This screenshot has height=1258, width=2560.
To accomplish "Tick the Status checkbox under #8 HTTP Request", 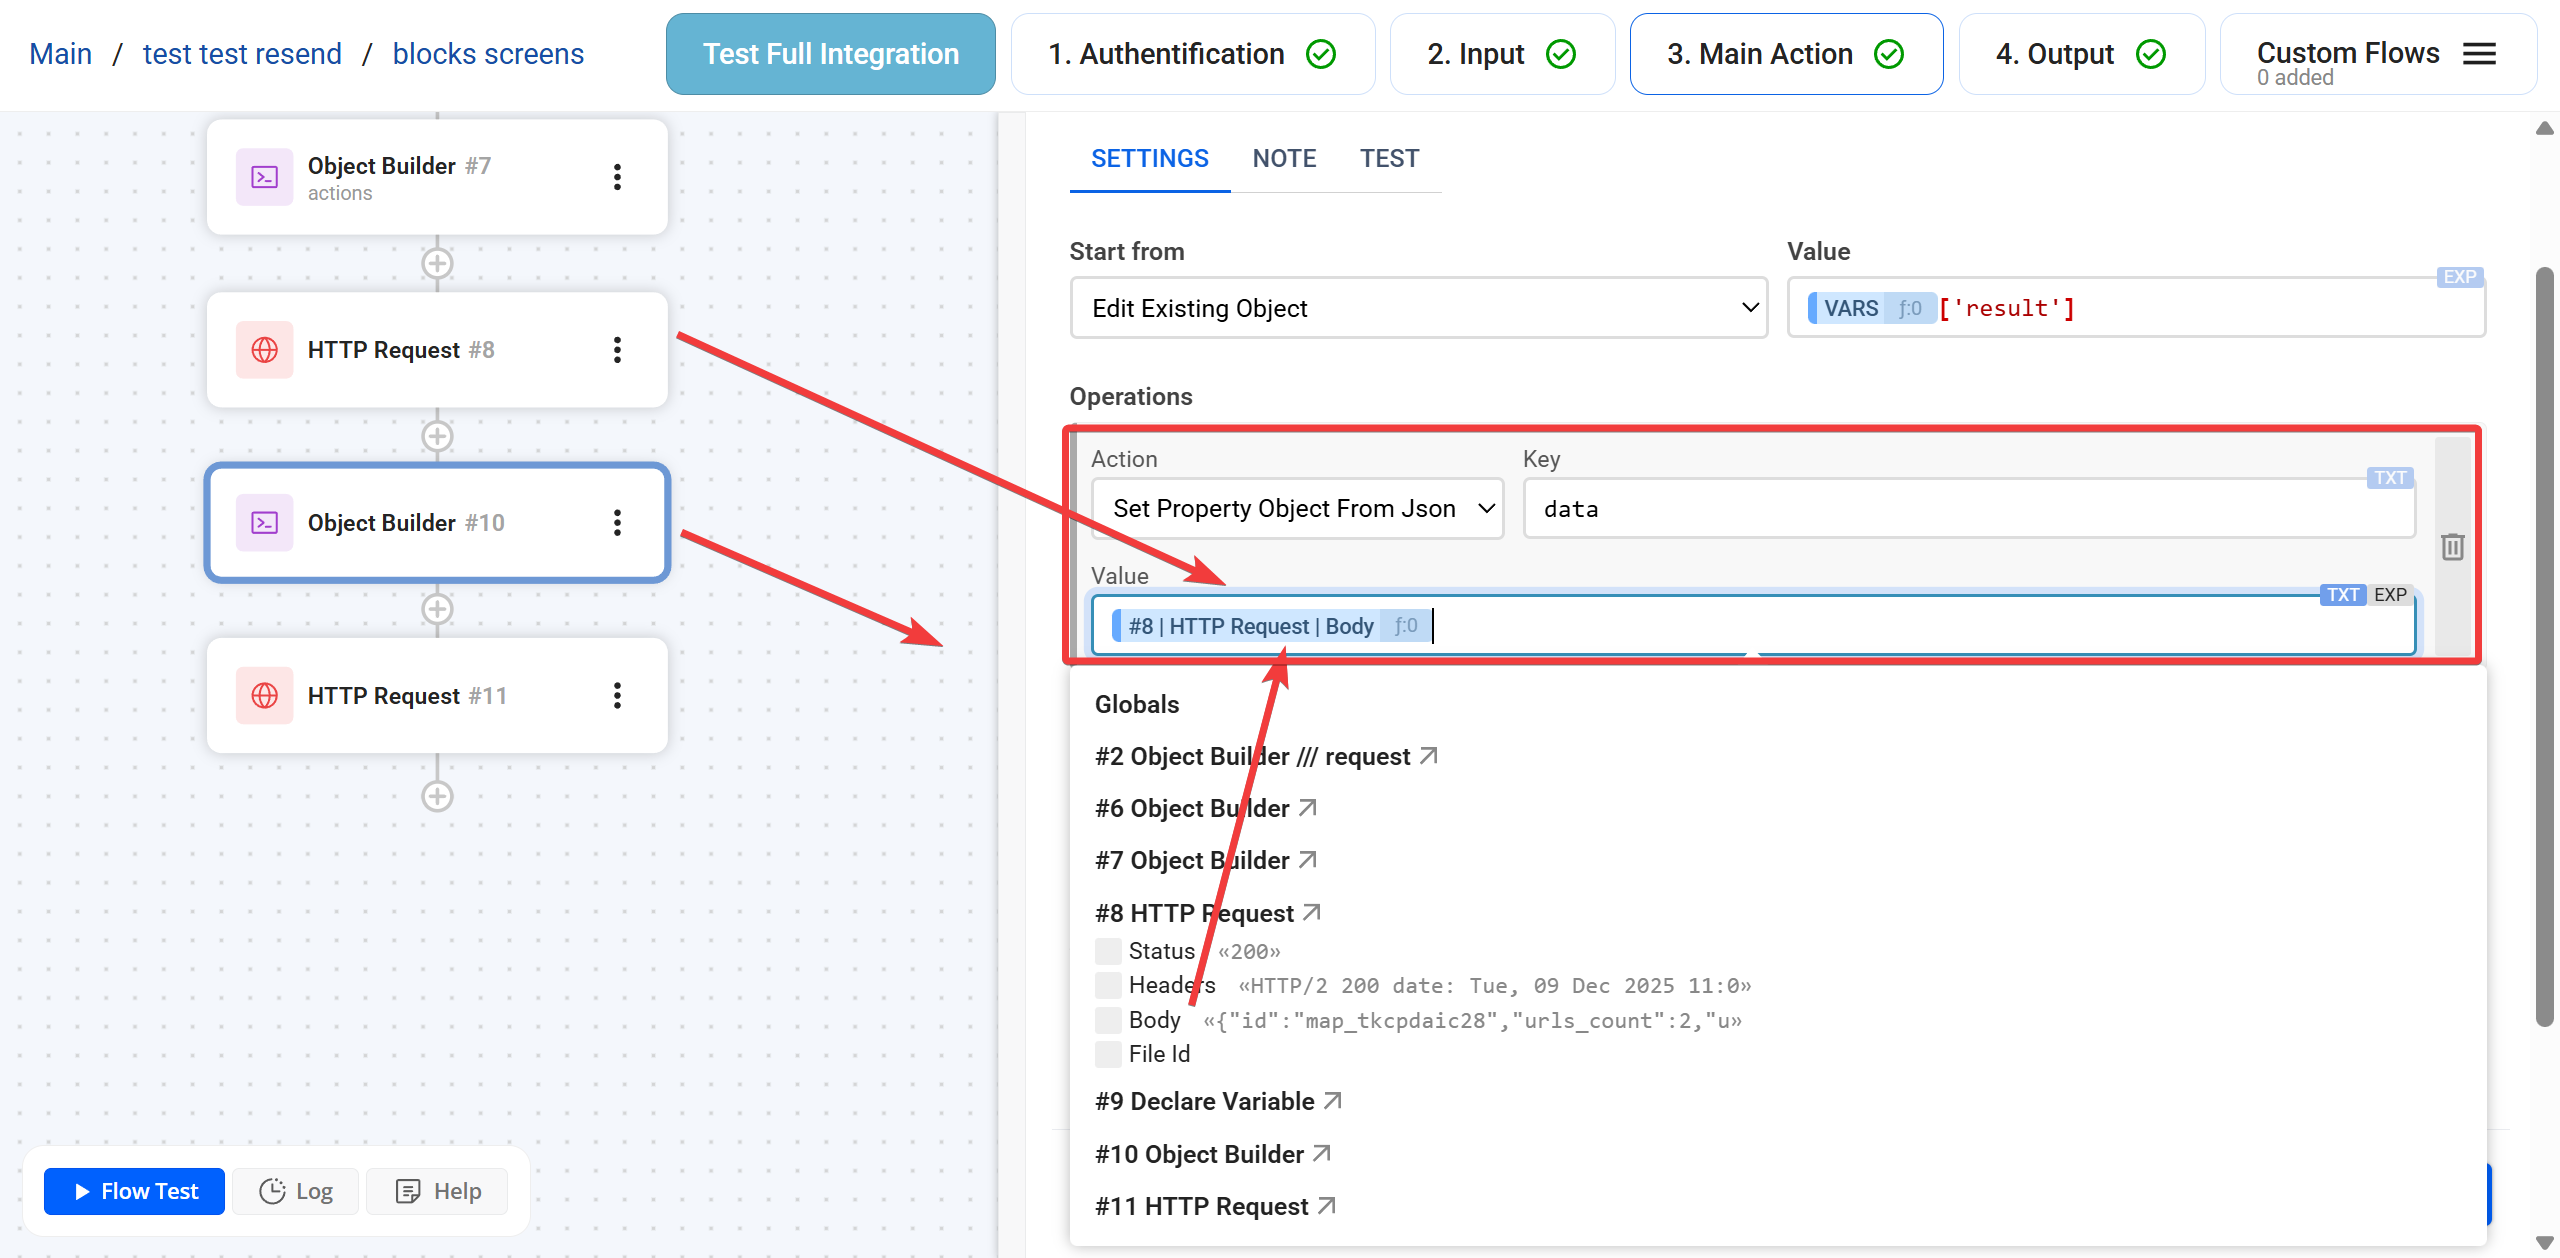I will click(x=1107, y=951).
